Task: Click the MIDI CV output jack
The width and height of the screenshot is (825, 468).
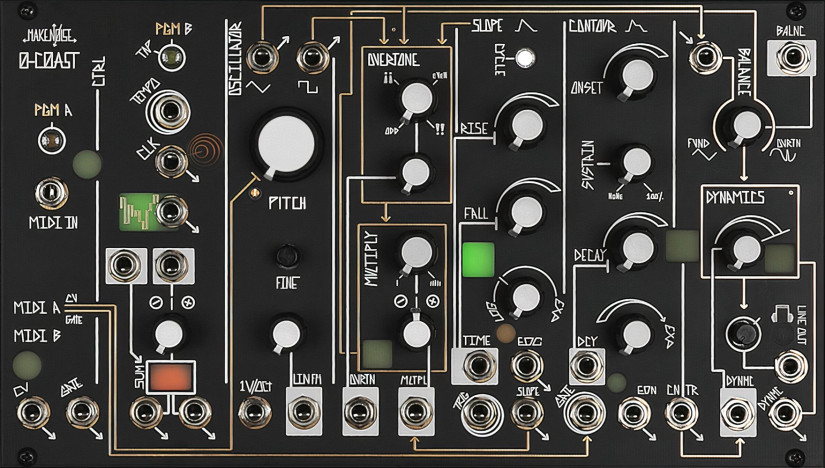Action: coord(34,413)
